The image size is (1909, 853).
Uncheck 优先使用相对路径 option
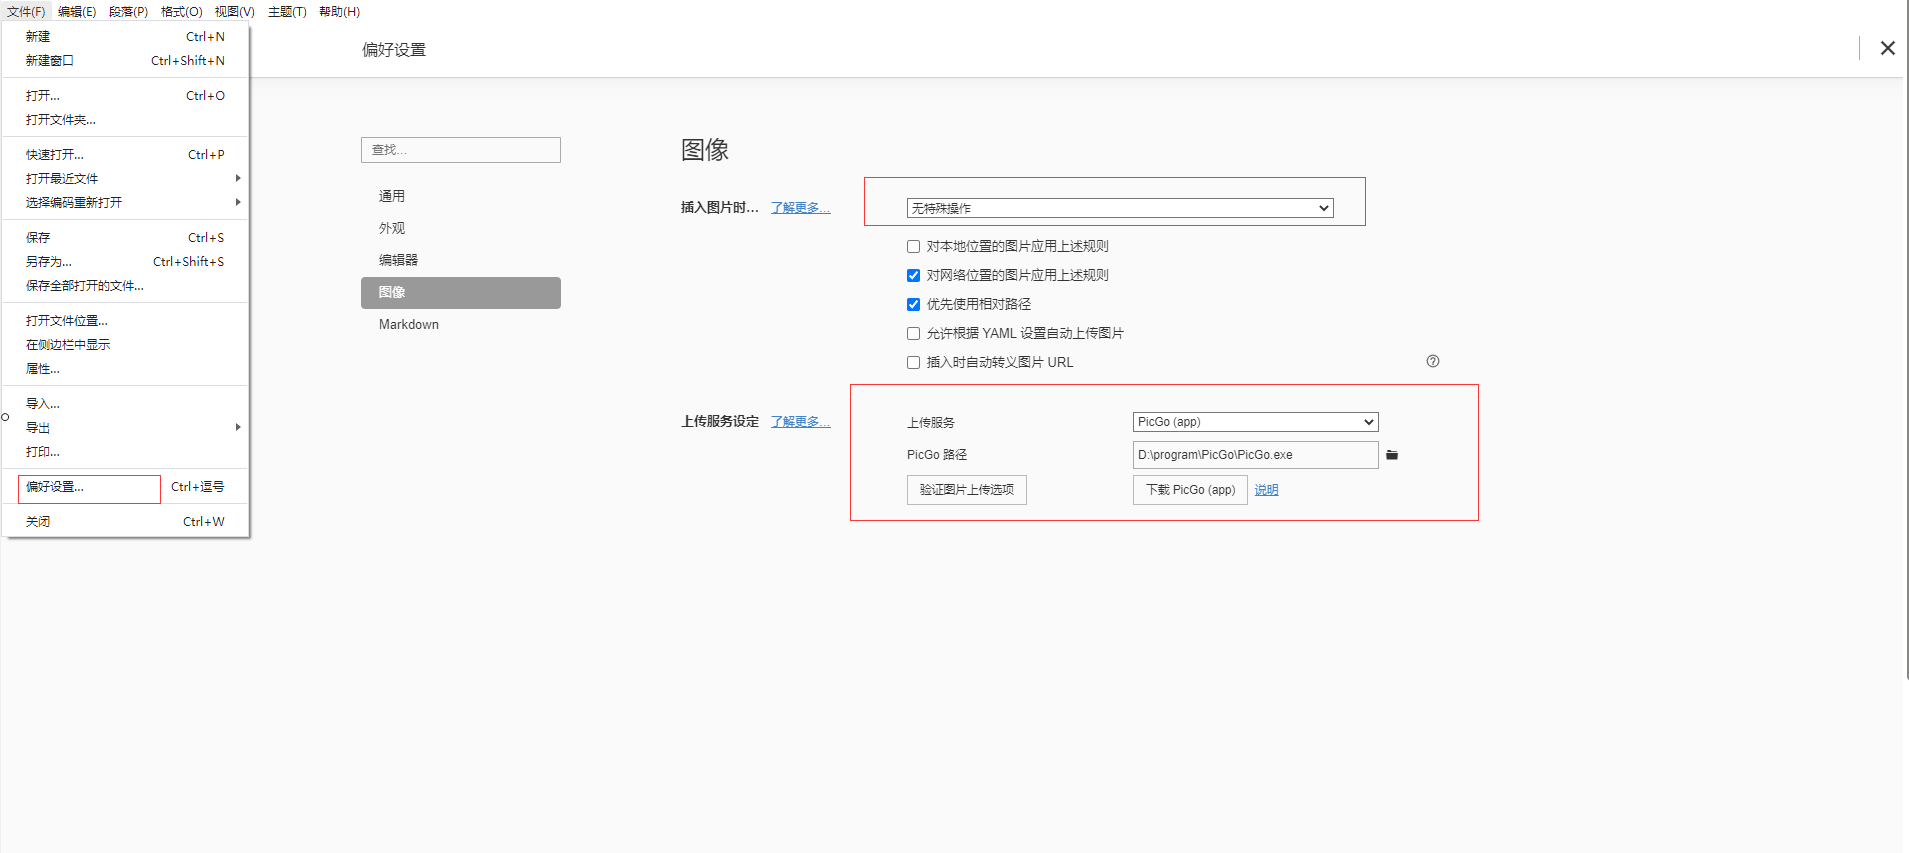point(913,304)
